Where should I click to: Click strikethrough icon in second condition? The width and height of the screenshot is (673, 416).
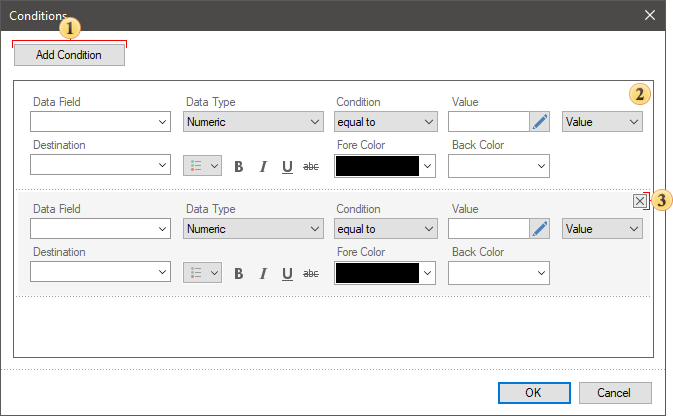(x=311, y=273)
